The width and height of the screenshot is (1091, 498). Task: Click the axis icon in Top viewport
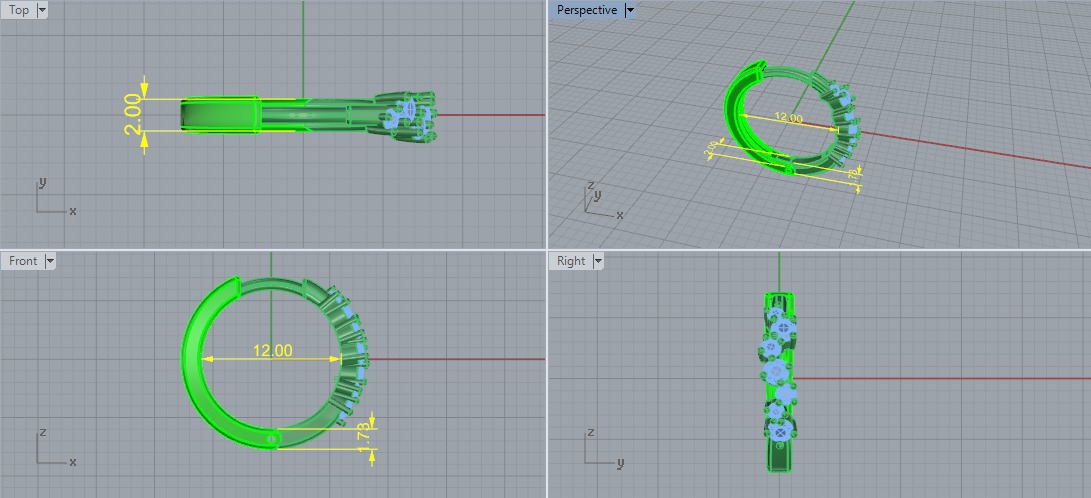(x=54, y=197)
